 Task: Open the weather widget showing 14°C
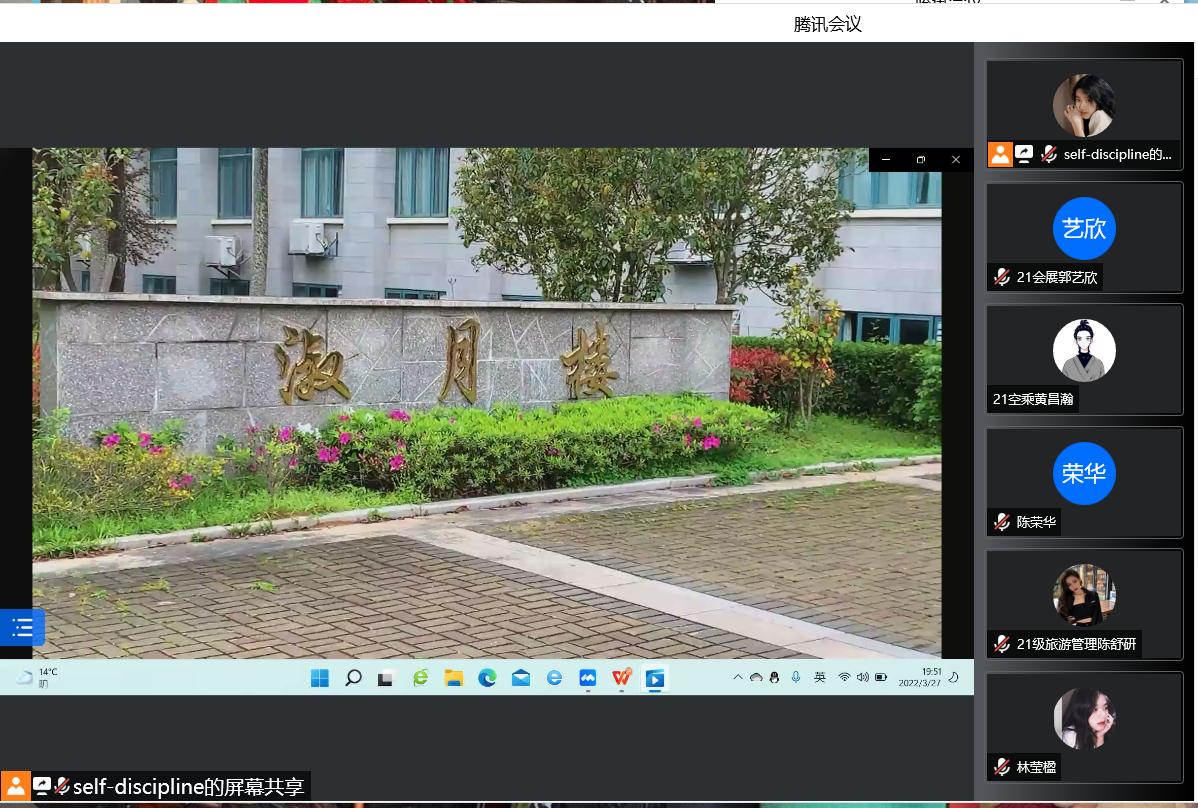(x=36, y=677)
